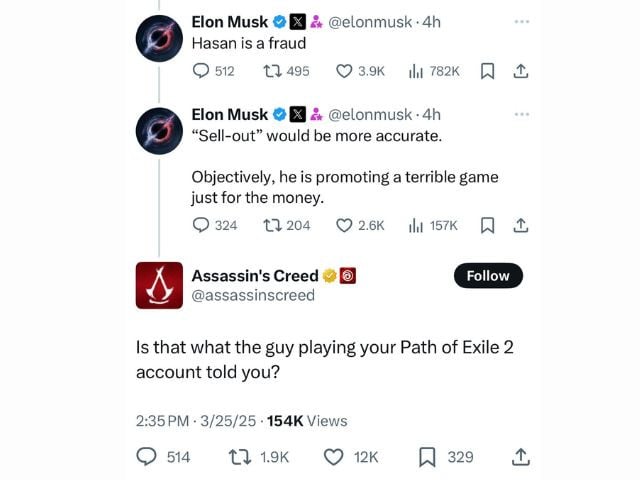Image resolution: width=640 pixels, height=480 pixels.
Task: Open Elon Musk's avatar on first tweet
Action: click(x=159, y=40)
